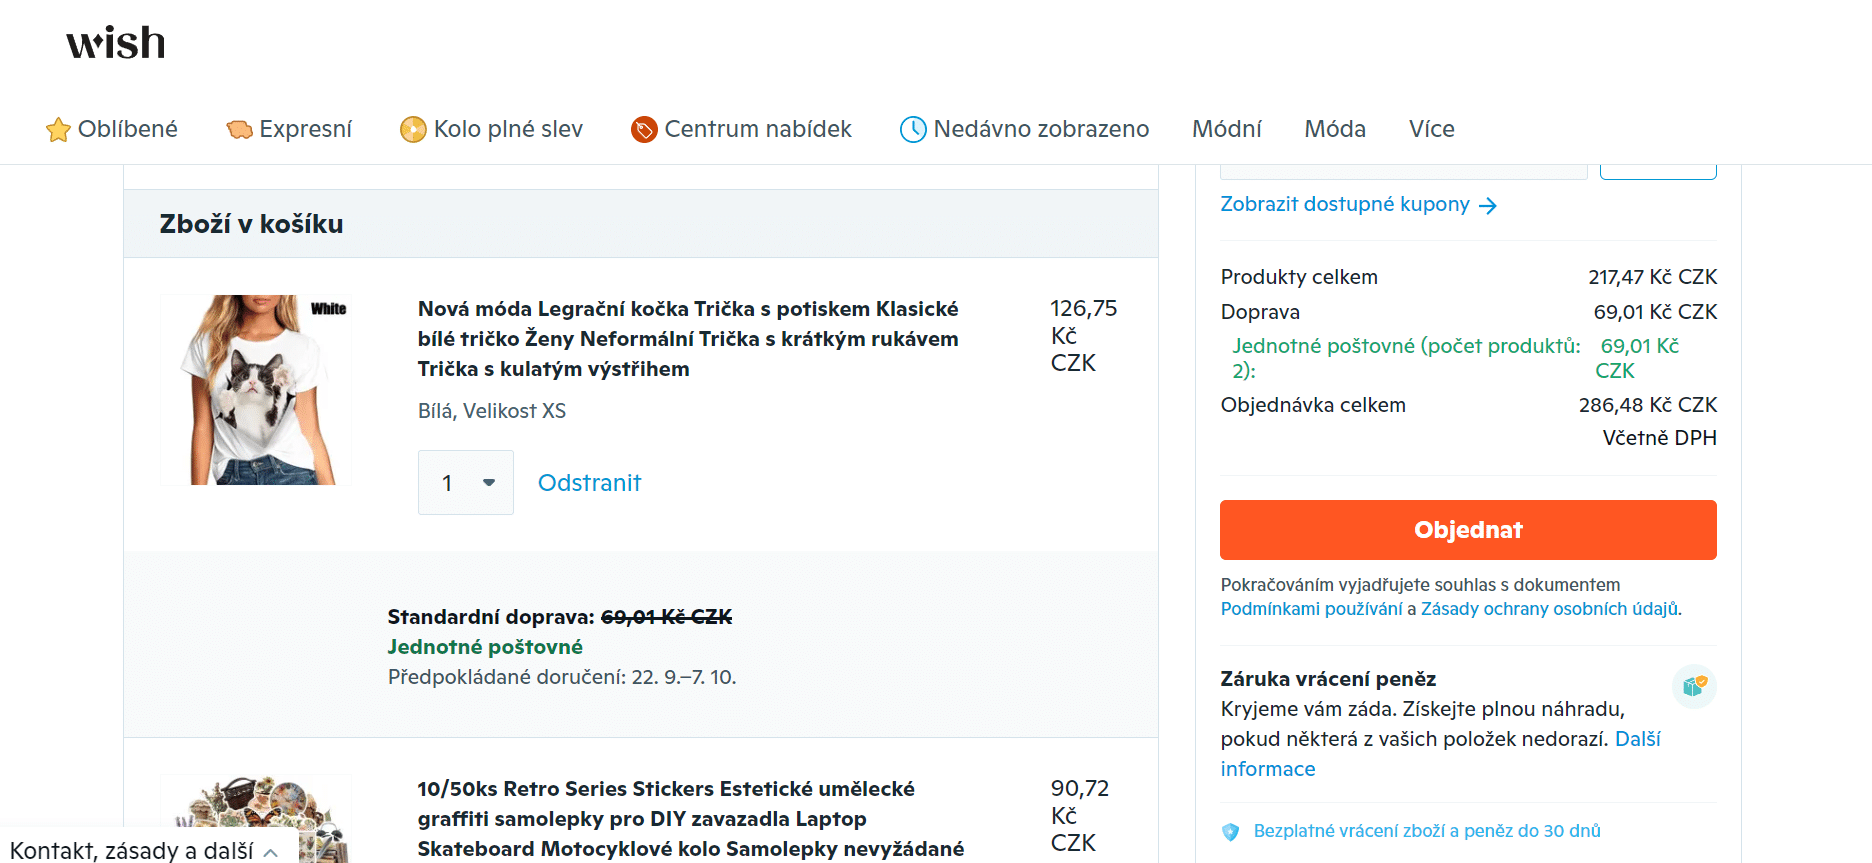
Task: Open Kolo plné slev wheel icon
Action: 413,130
